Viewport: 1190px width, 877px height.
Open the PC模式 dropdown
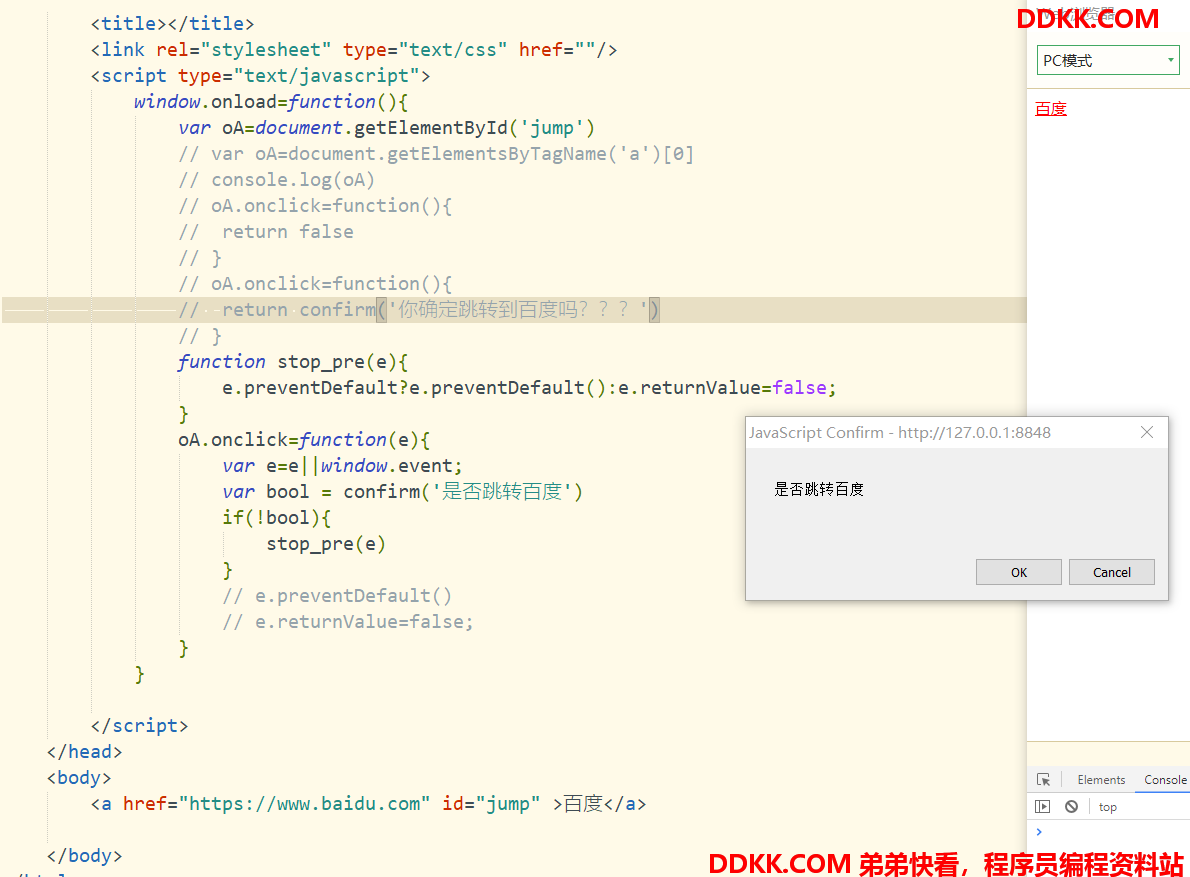(1107, 60)
